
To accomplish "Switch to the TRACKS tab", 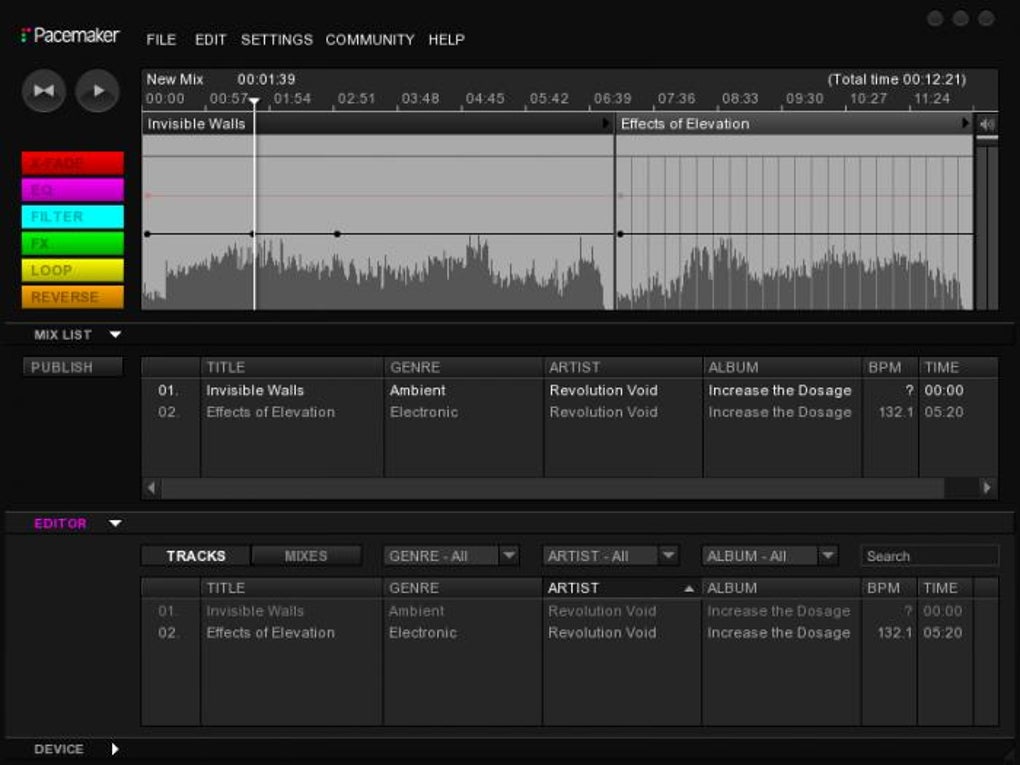I will pyautogui.click(x=195, y=556).
